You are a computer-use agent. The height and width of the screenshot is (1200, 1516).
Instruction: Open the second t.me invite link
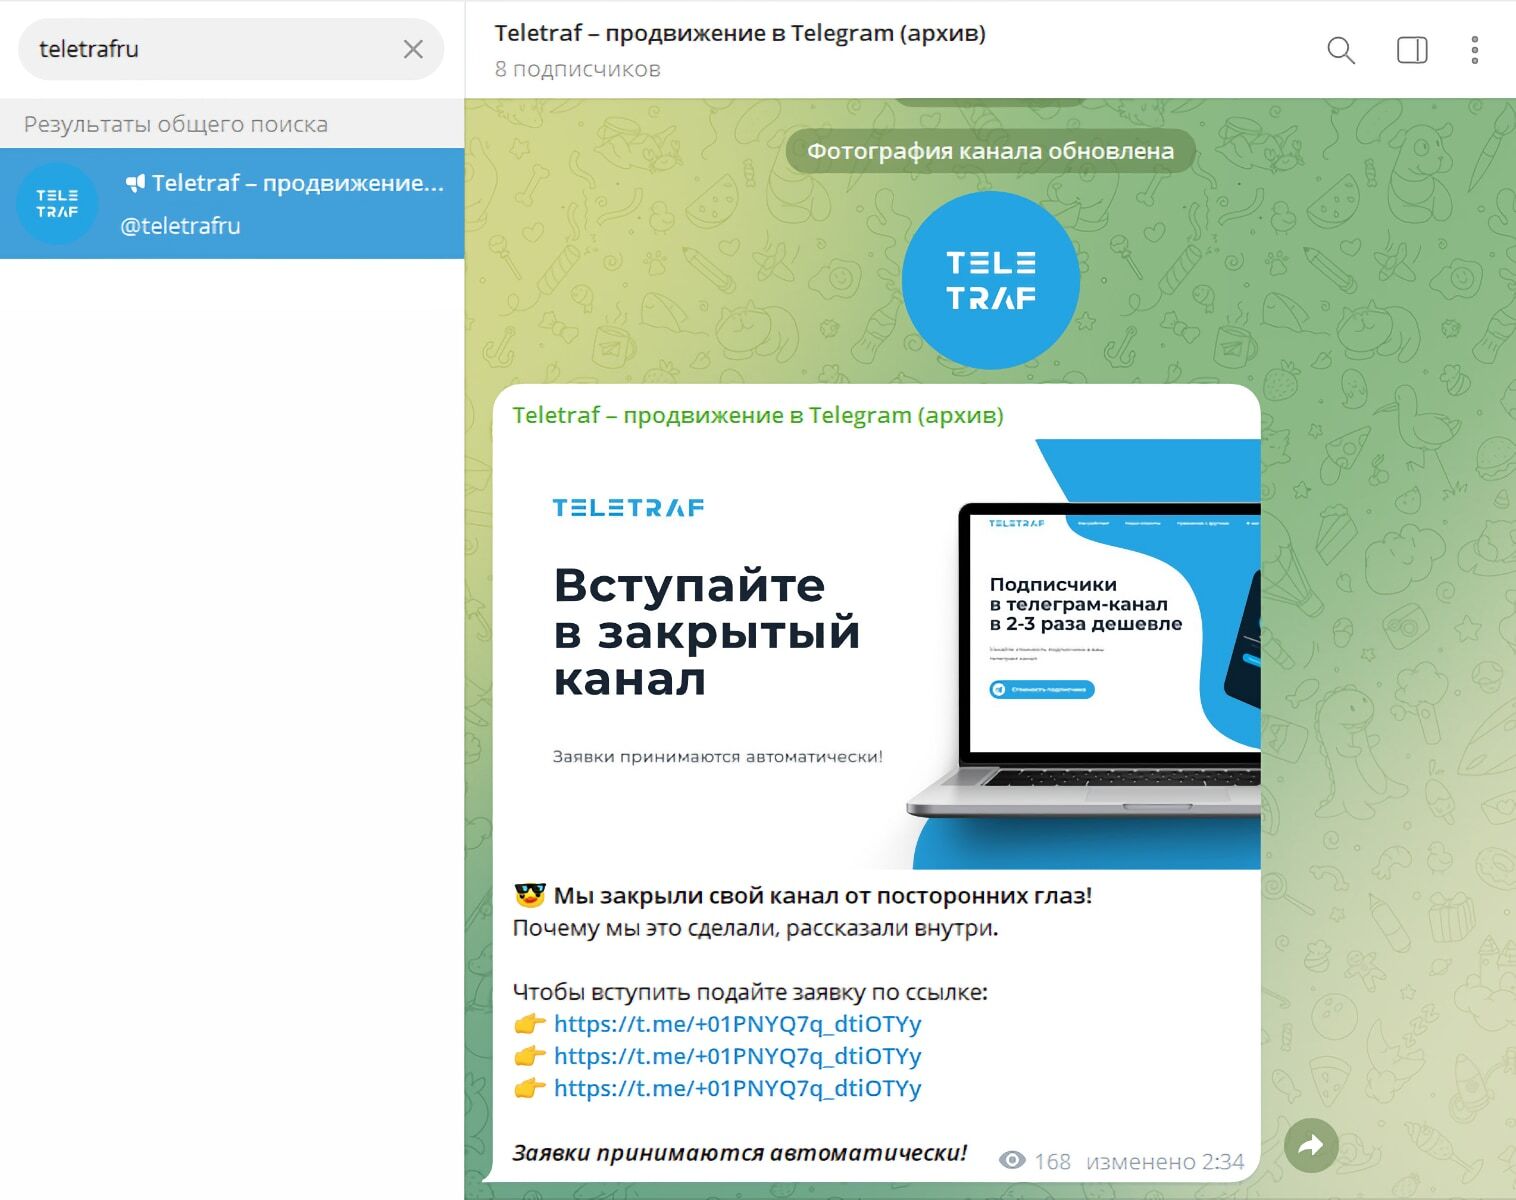(737, 1056)
